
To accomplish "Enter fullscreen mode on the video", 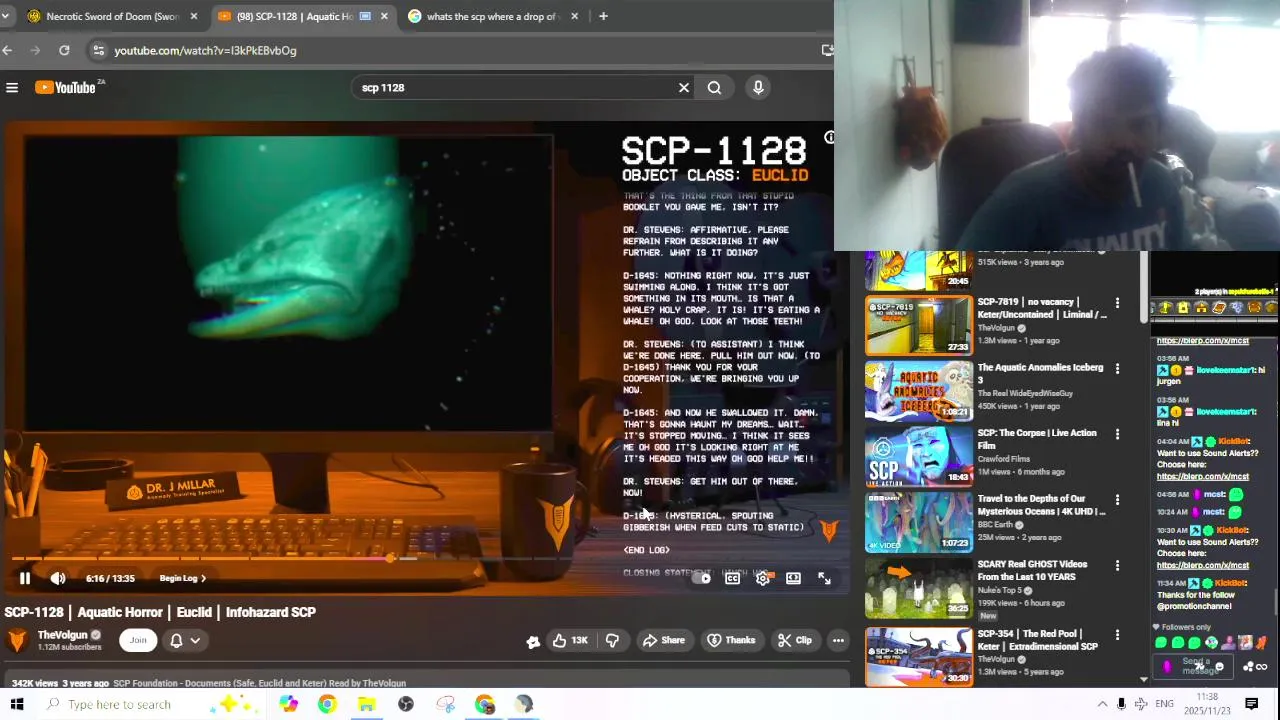I will [824, 578].
